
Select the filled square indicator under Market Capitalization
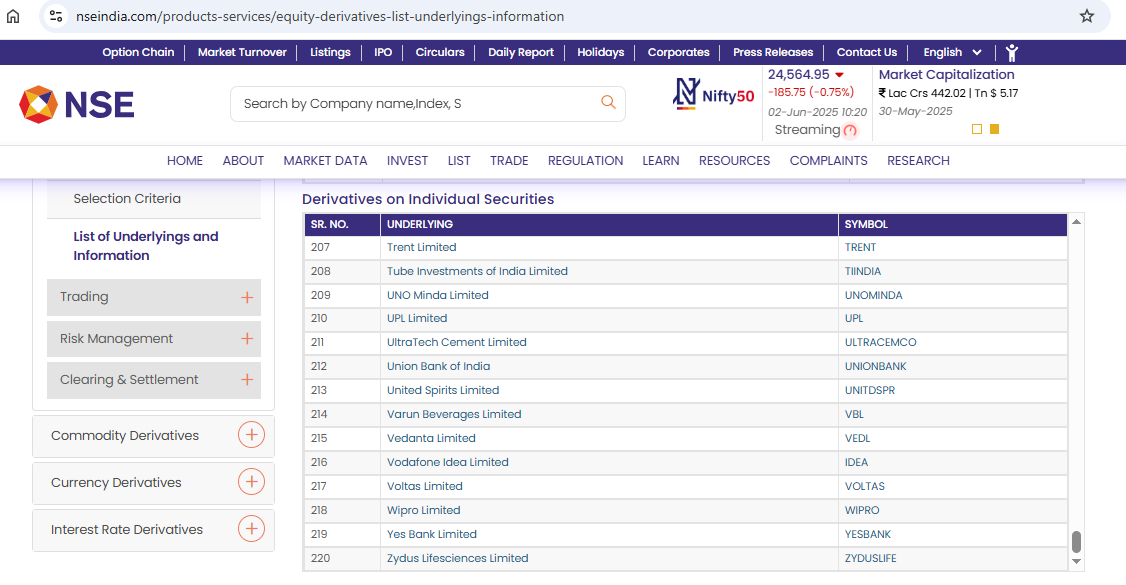pos(995,129)
